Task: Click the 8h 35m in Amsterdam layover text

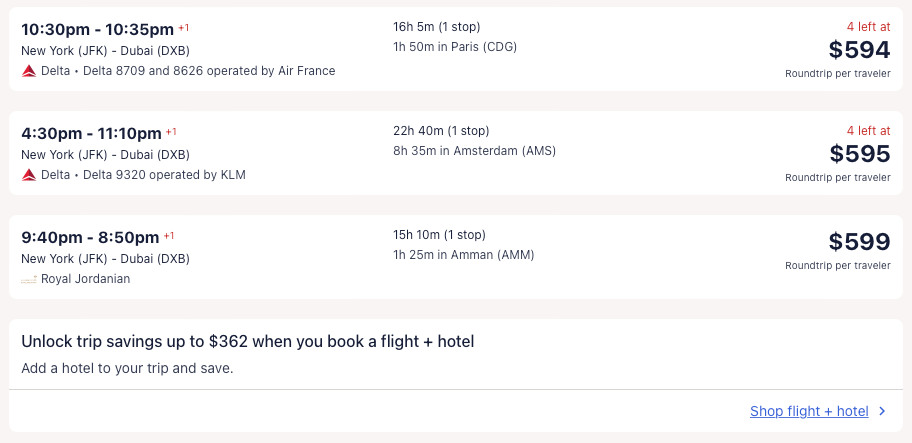Action: (474, 151)
